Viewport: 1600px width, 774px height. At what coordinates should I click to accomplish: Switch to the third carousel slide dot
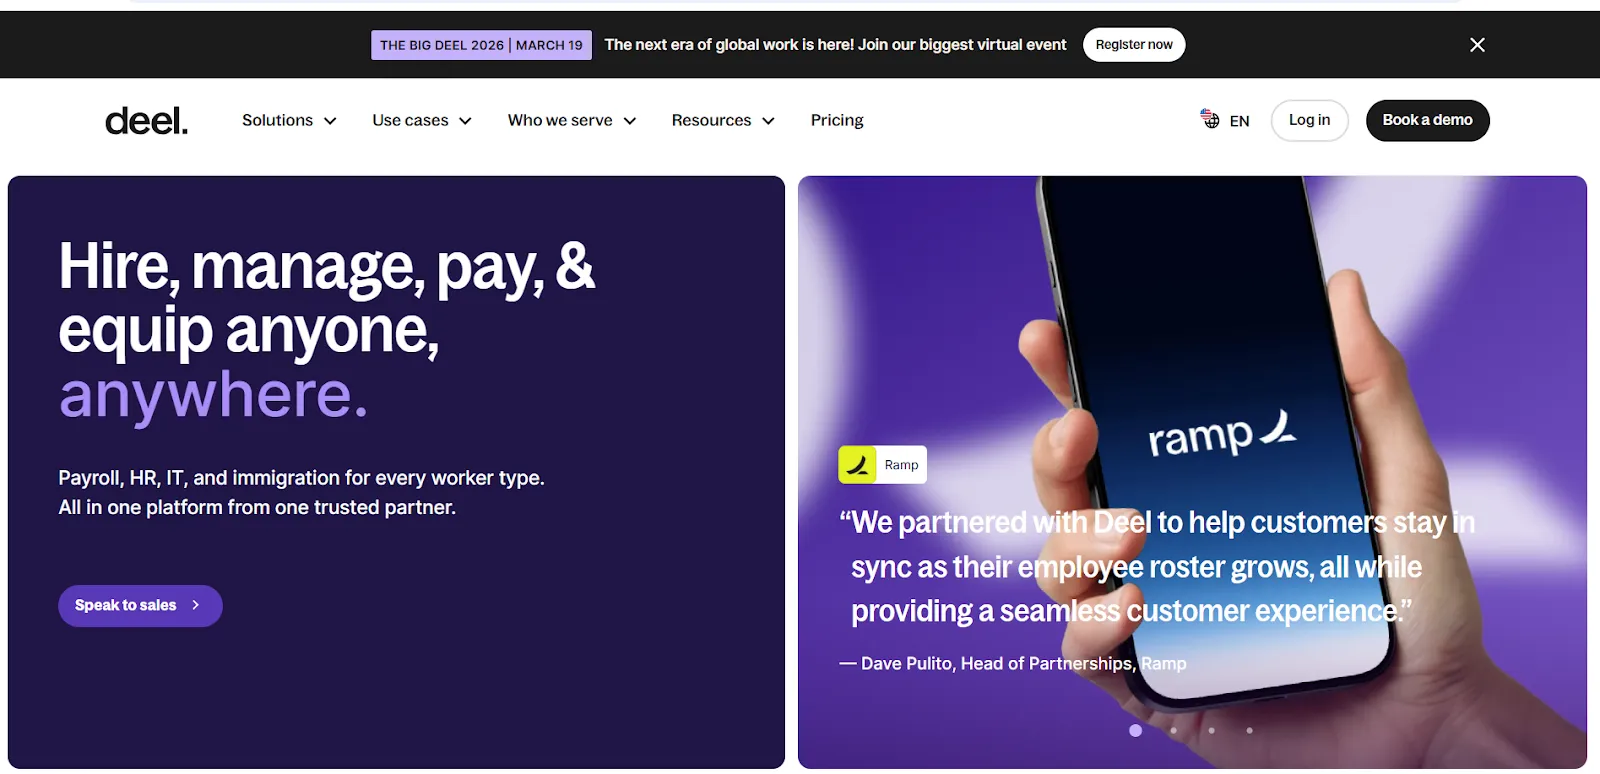click(1211, 730)
